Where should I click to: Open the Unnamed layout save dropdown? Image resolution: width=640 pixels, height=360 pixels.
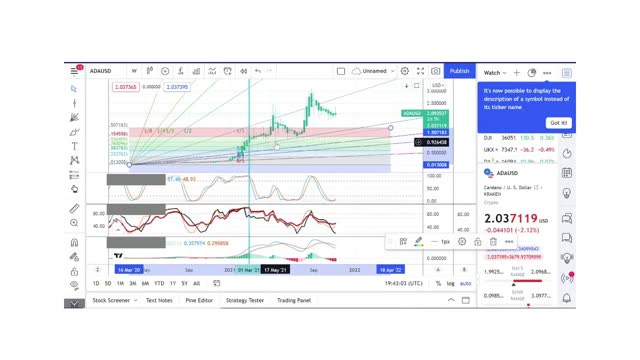(373, 71)
